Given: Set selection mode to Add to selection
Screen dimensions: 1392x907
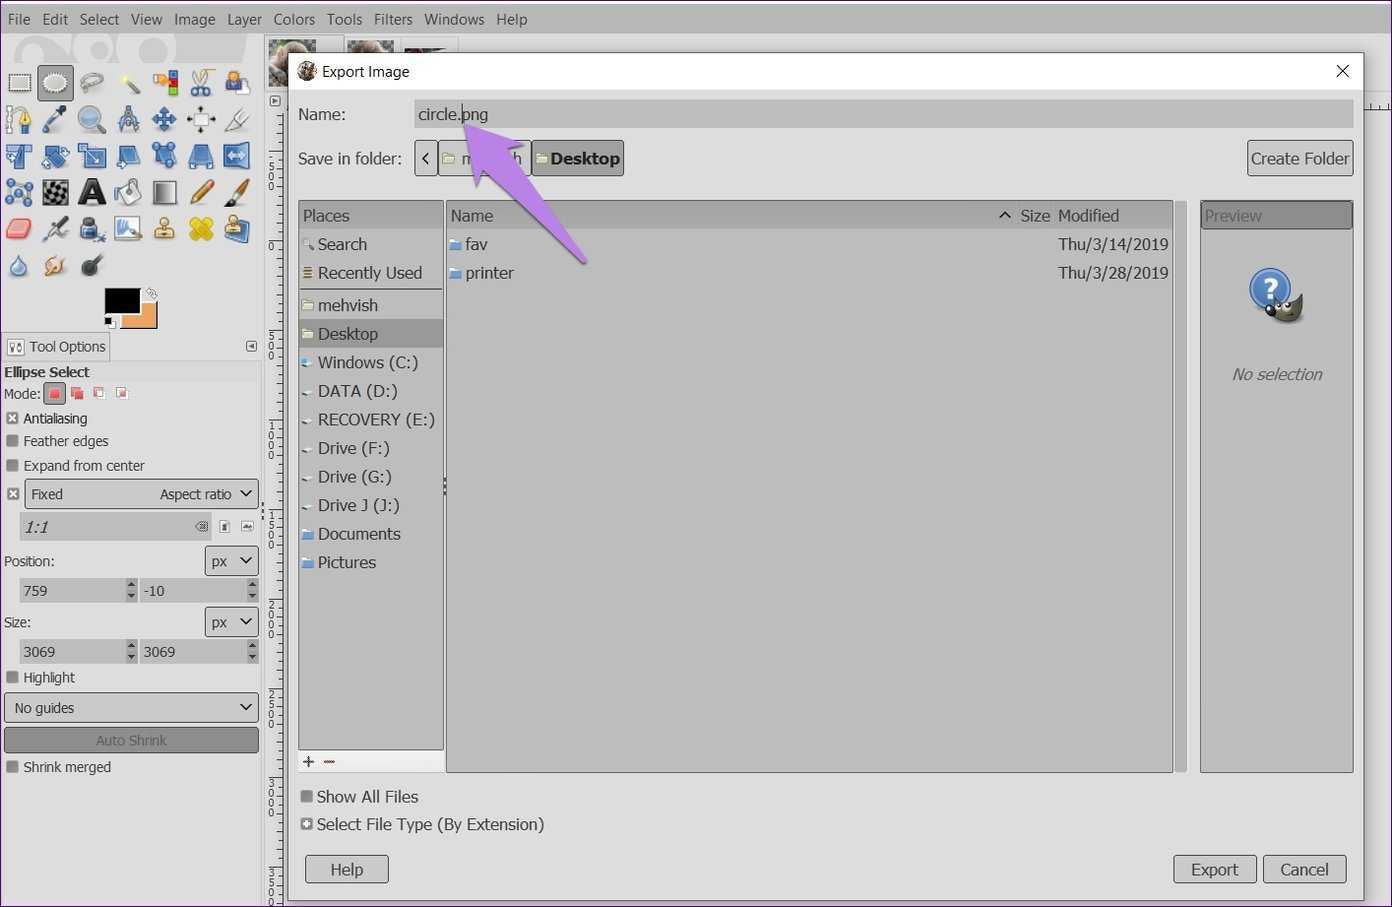Looking at the screenshot, I should [x=77, y=393].
